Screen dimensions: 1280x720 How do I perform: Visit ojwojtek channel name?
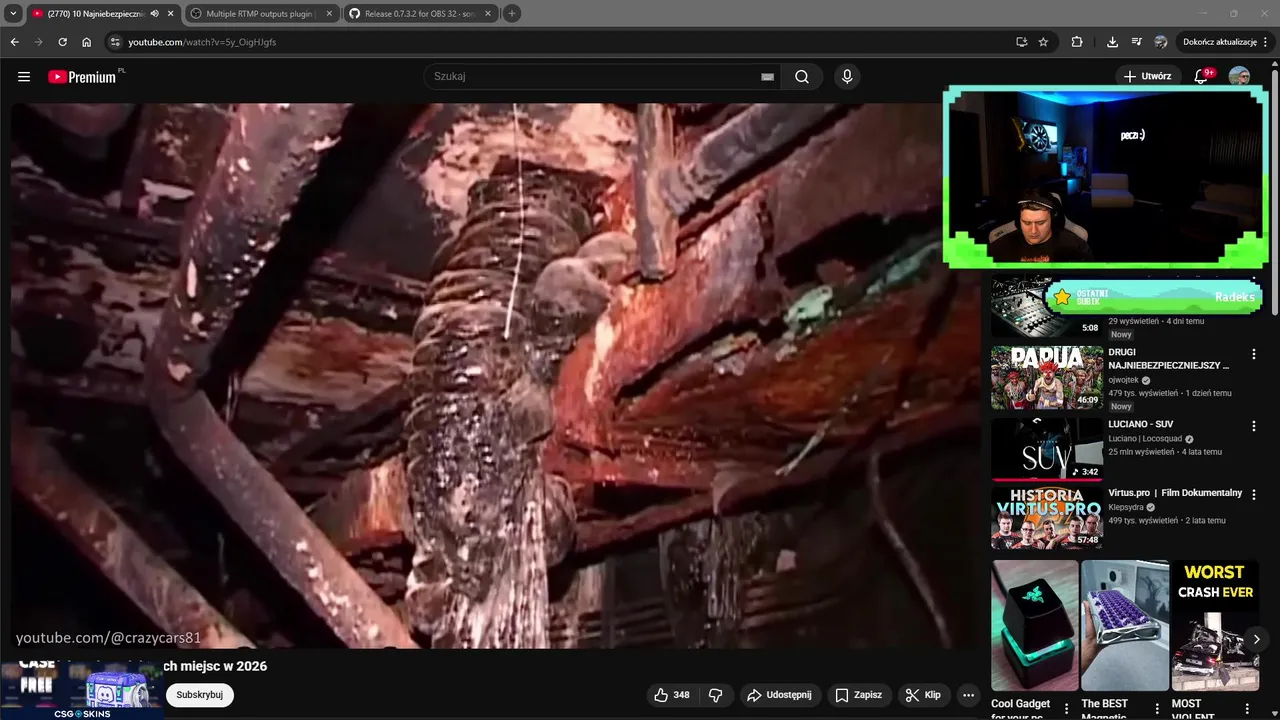coord(1124,380)
